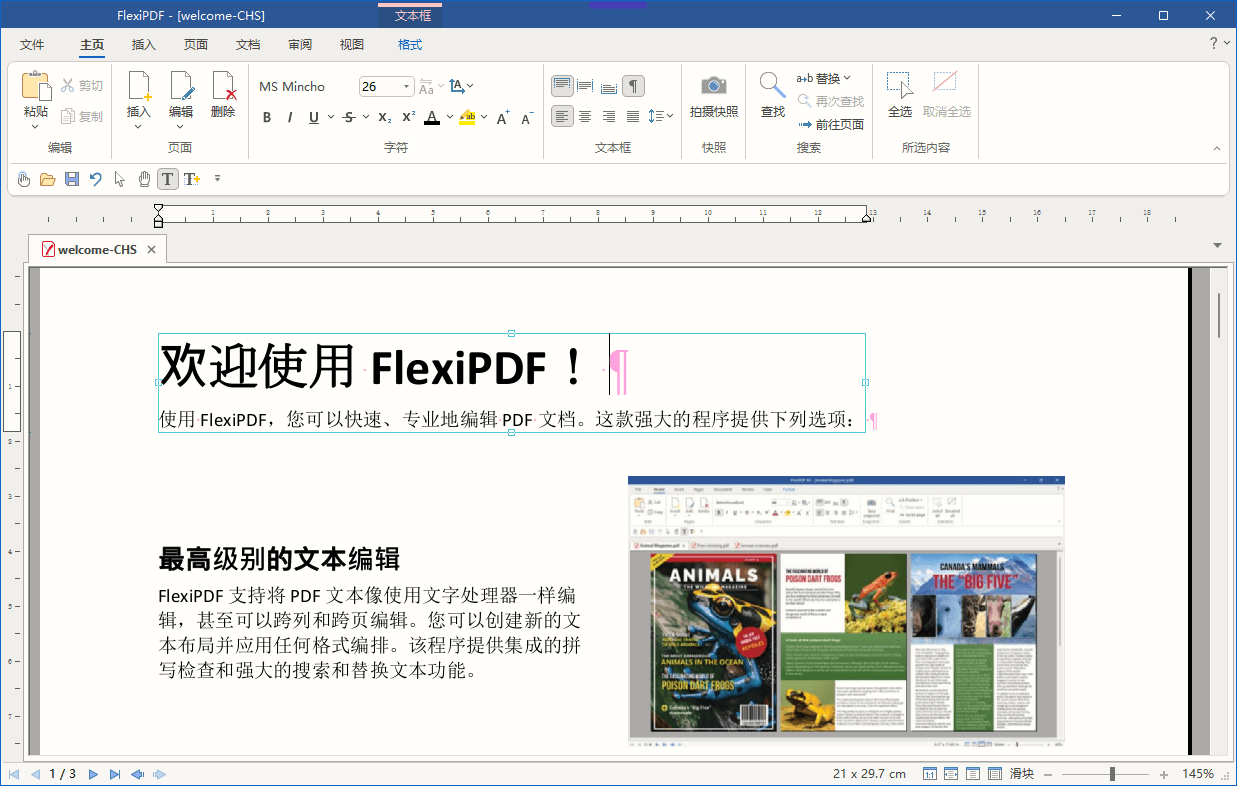The width and height of the screenshot is (1238, 787).
Task: Click the plus button to zoom in
Action: [1164, 775]
